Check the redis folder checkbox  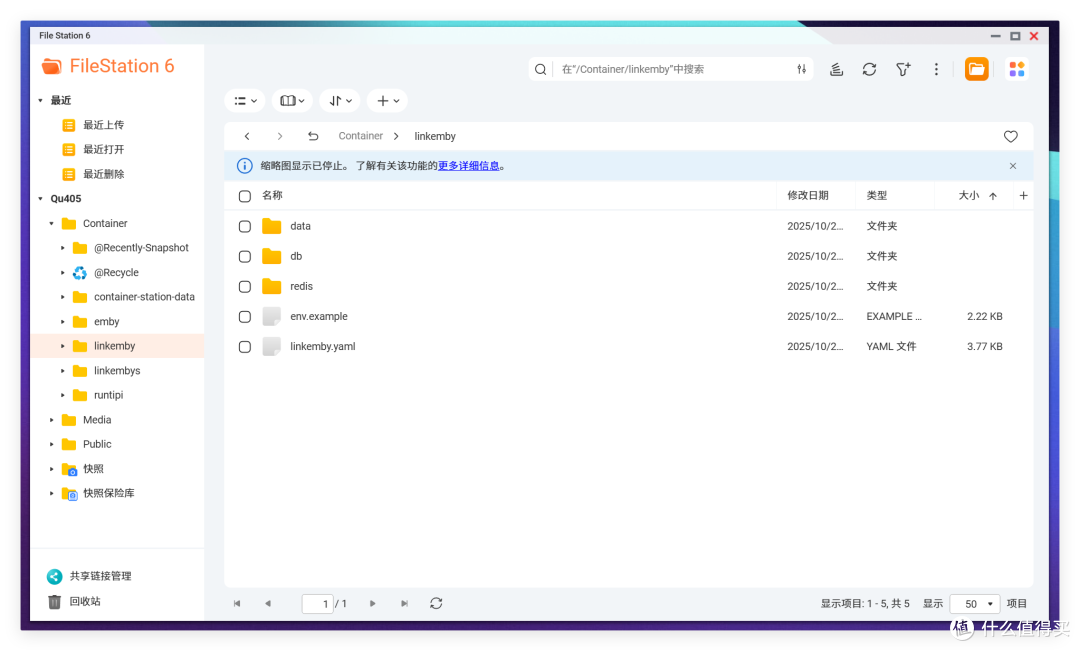point(245,287)
